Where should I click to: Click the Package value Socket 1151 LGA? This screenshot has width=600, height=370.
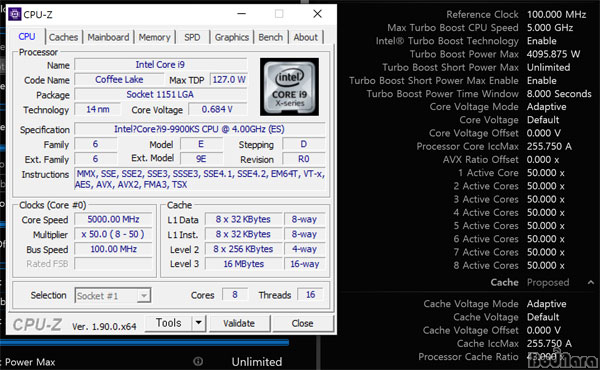pos(161,95)
